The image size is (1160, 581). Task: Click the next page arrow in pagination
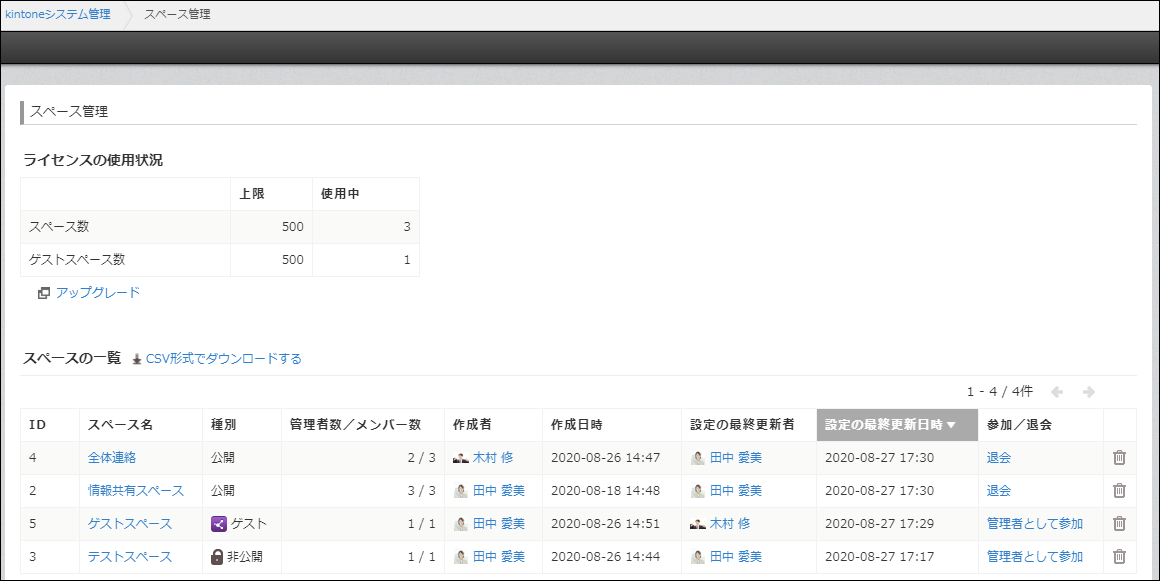(1088, 391)
